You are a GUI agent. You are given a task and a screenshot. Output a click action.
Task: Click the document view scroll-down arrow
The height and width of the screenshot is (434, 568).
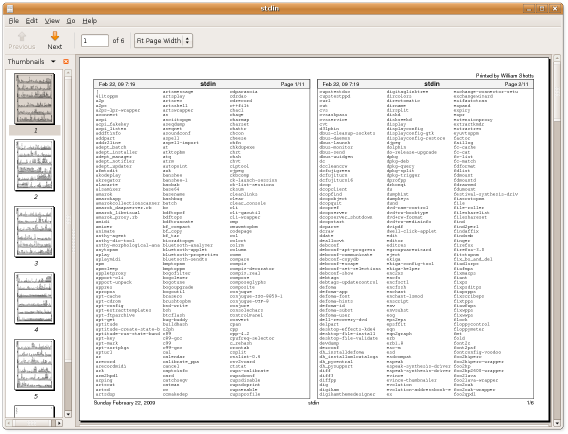coord(557,423)
